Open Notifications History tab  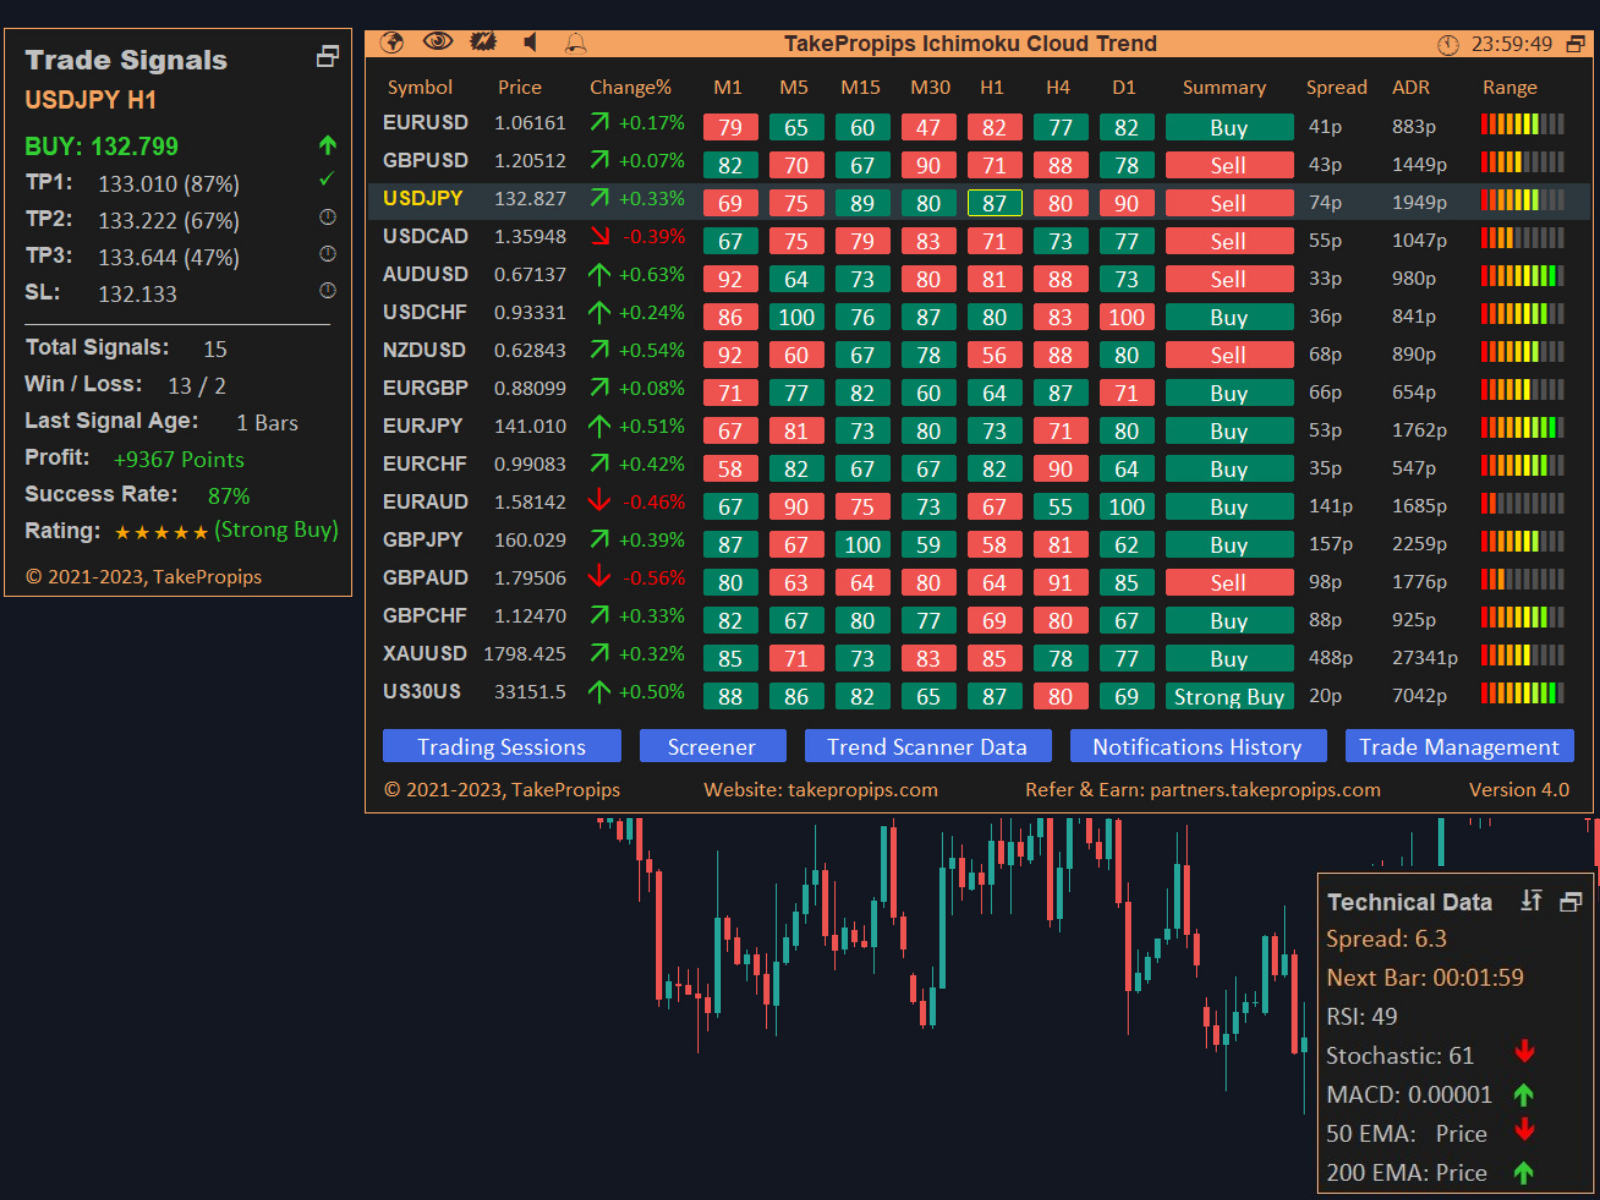1197,746
